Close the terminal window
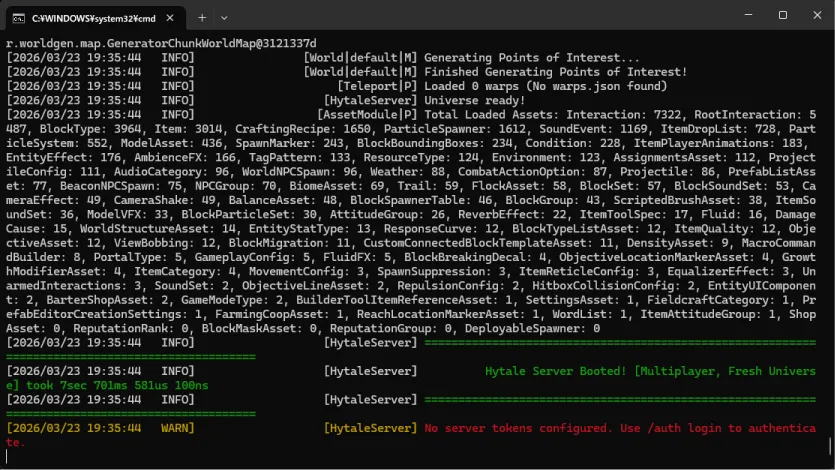The width and height of the screenshot is (835, 470). (812, 16)
